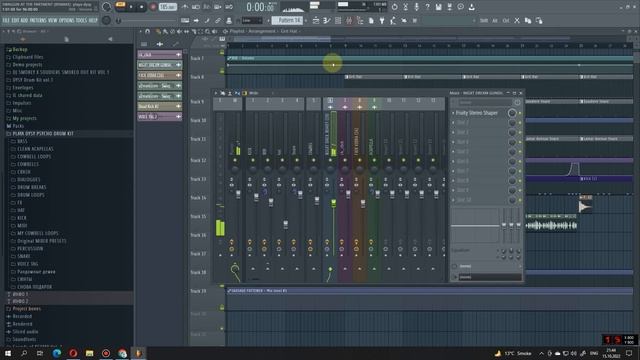Click the view browser toolbar icon
Screen dimensions: 640x360
tap(360, 20)
